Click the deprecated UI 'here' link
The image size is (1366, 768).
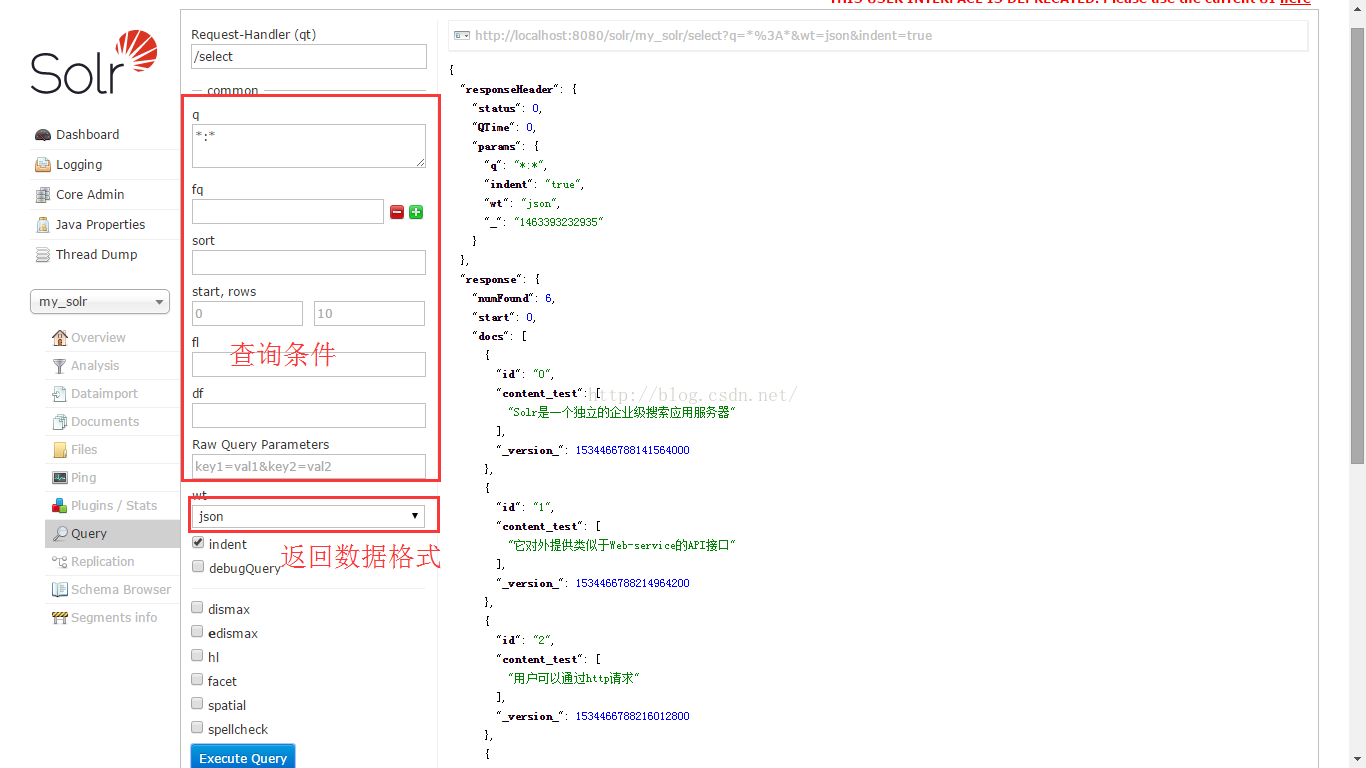[x=1295, y=2]
